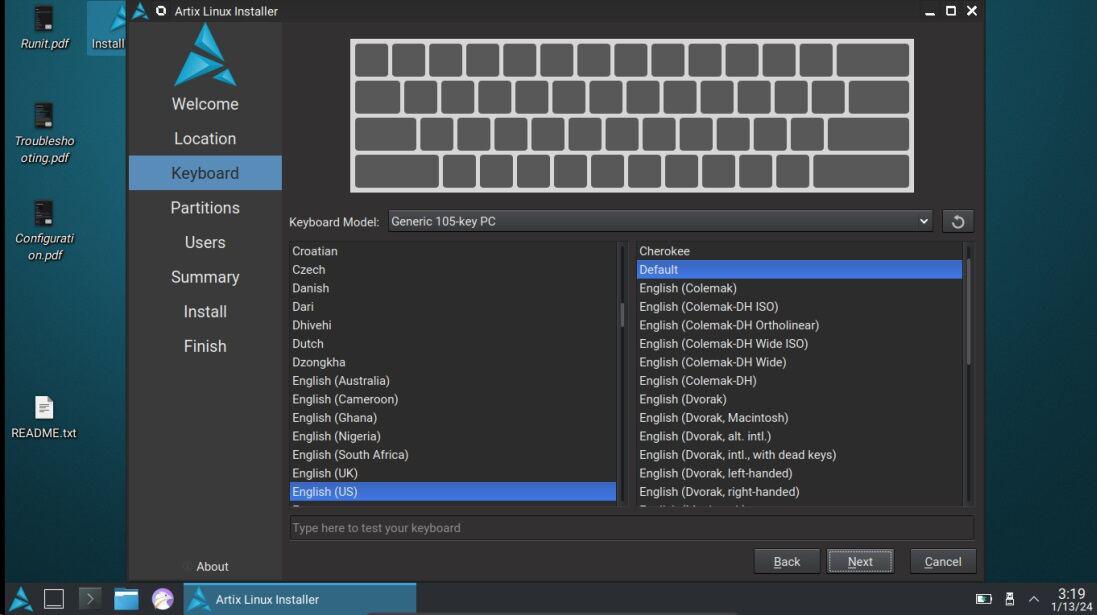The height and width of the screenshot is (615, 1097).
Task: Select the Keyboard step in sidebar
Action: (x=205, y=173)
